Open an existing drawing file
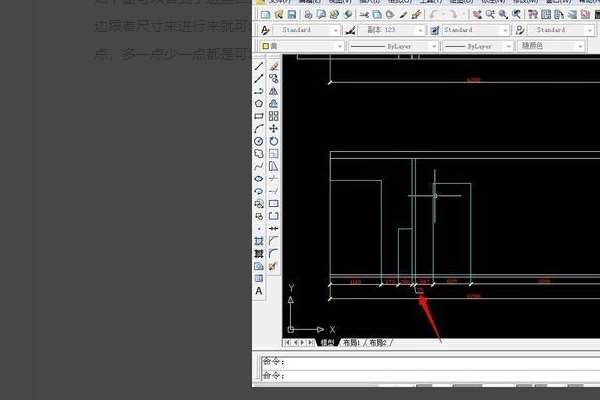This screenshot has height=400, width=600. (279, 15)
